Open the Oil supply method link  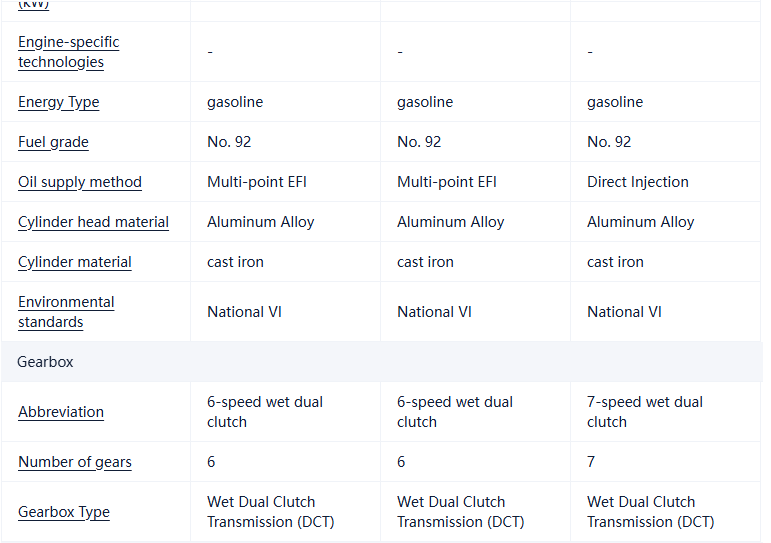coord(80,182)
